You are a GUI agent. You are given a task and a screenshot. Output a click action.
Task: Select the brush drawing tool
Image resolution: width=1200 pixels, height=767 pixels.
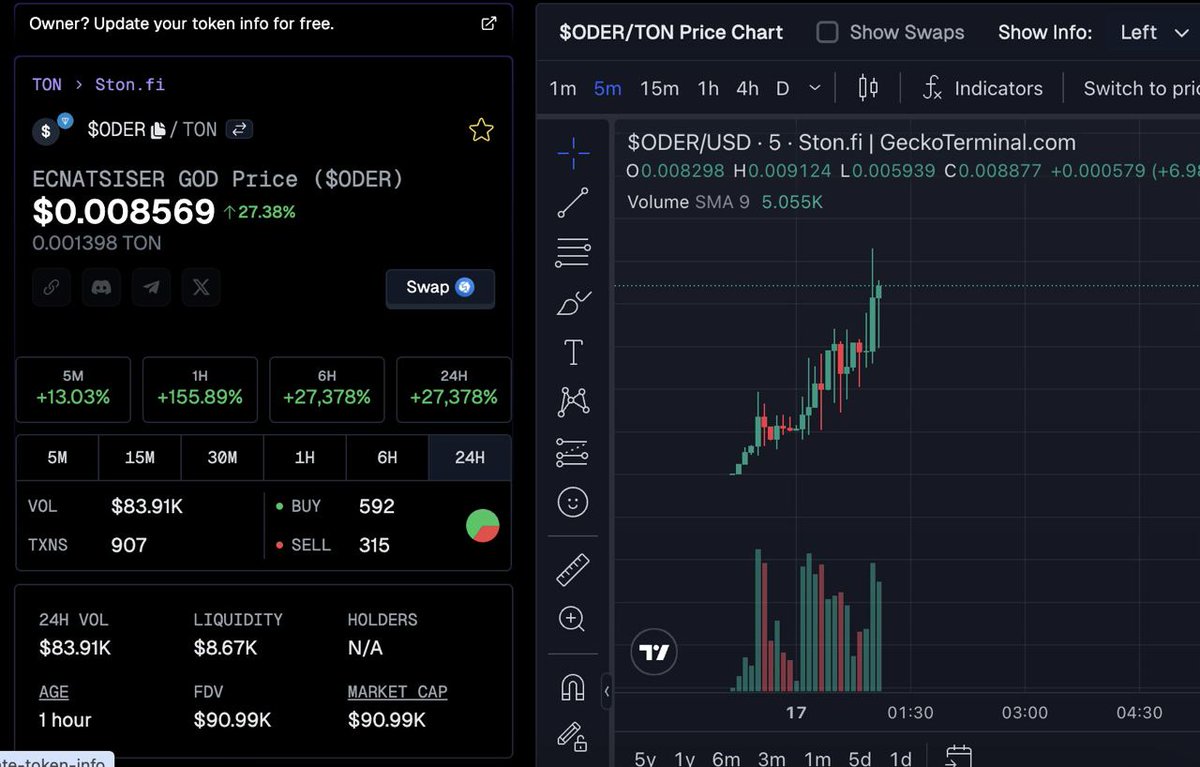point(573,302)
